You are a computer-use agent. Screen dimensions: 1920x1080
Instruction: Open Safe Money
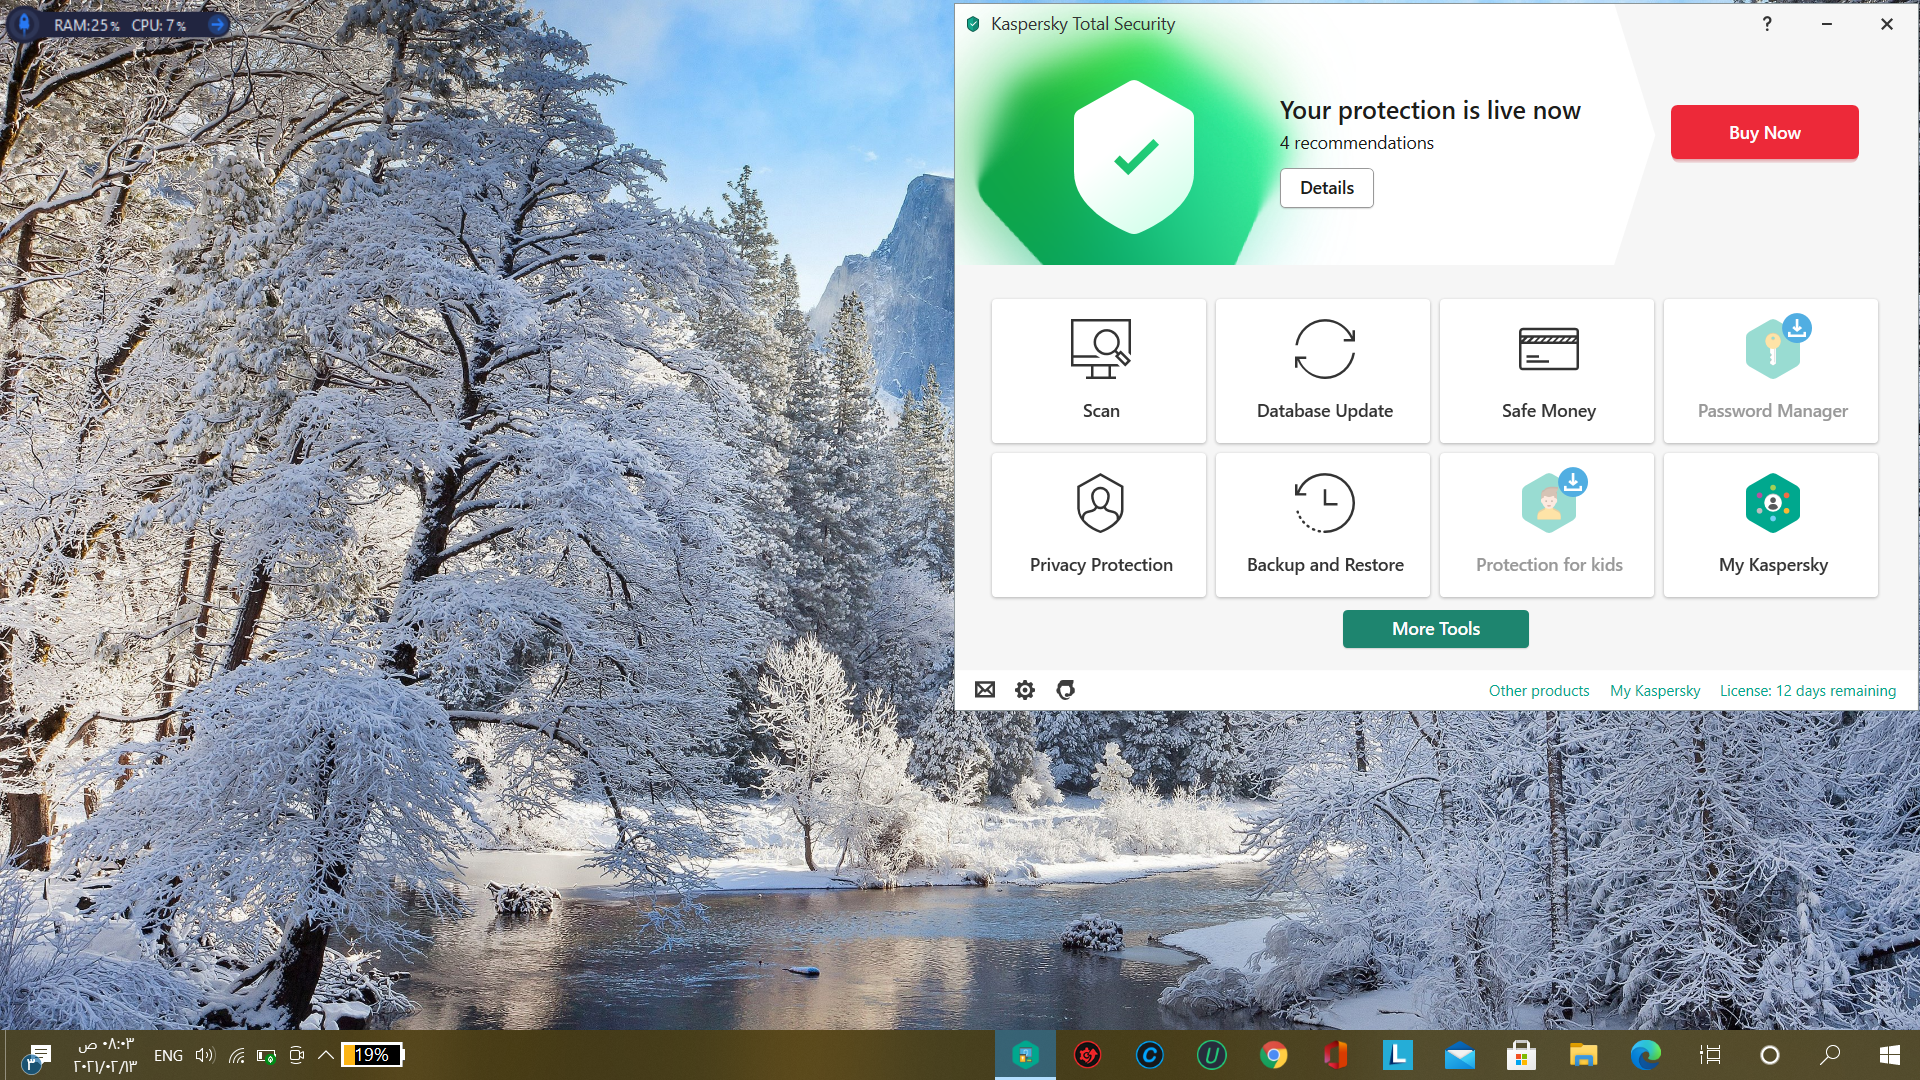click(x=1547, y=371)
